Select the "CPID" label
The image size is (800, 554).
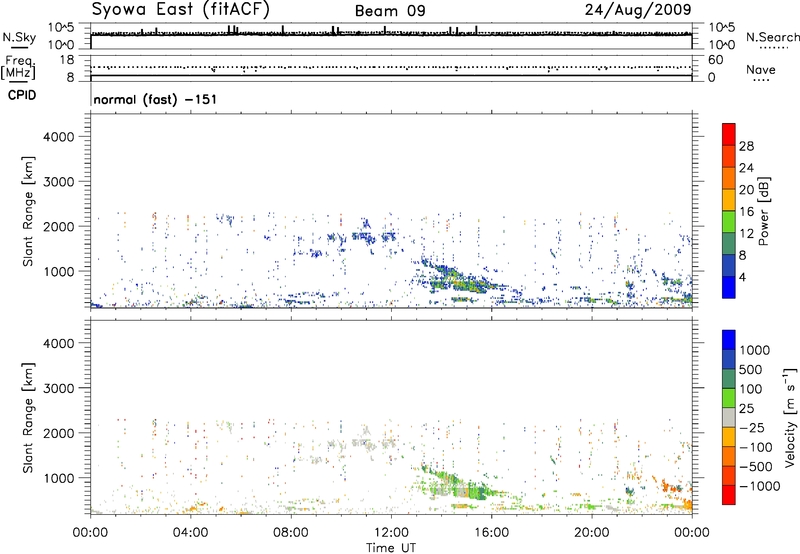(x=22, y=95)
